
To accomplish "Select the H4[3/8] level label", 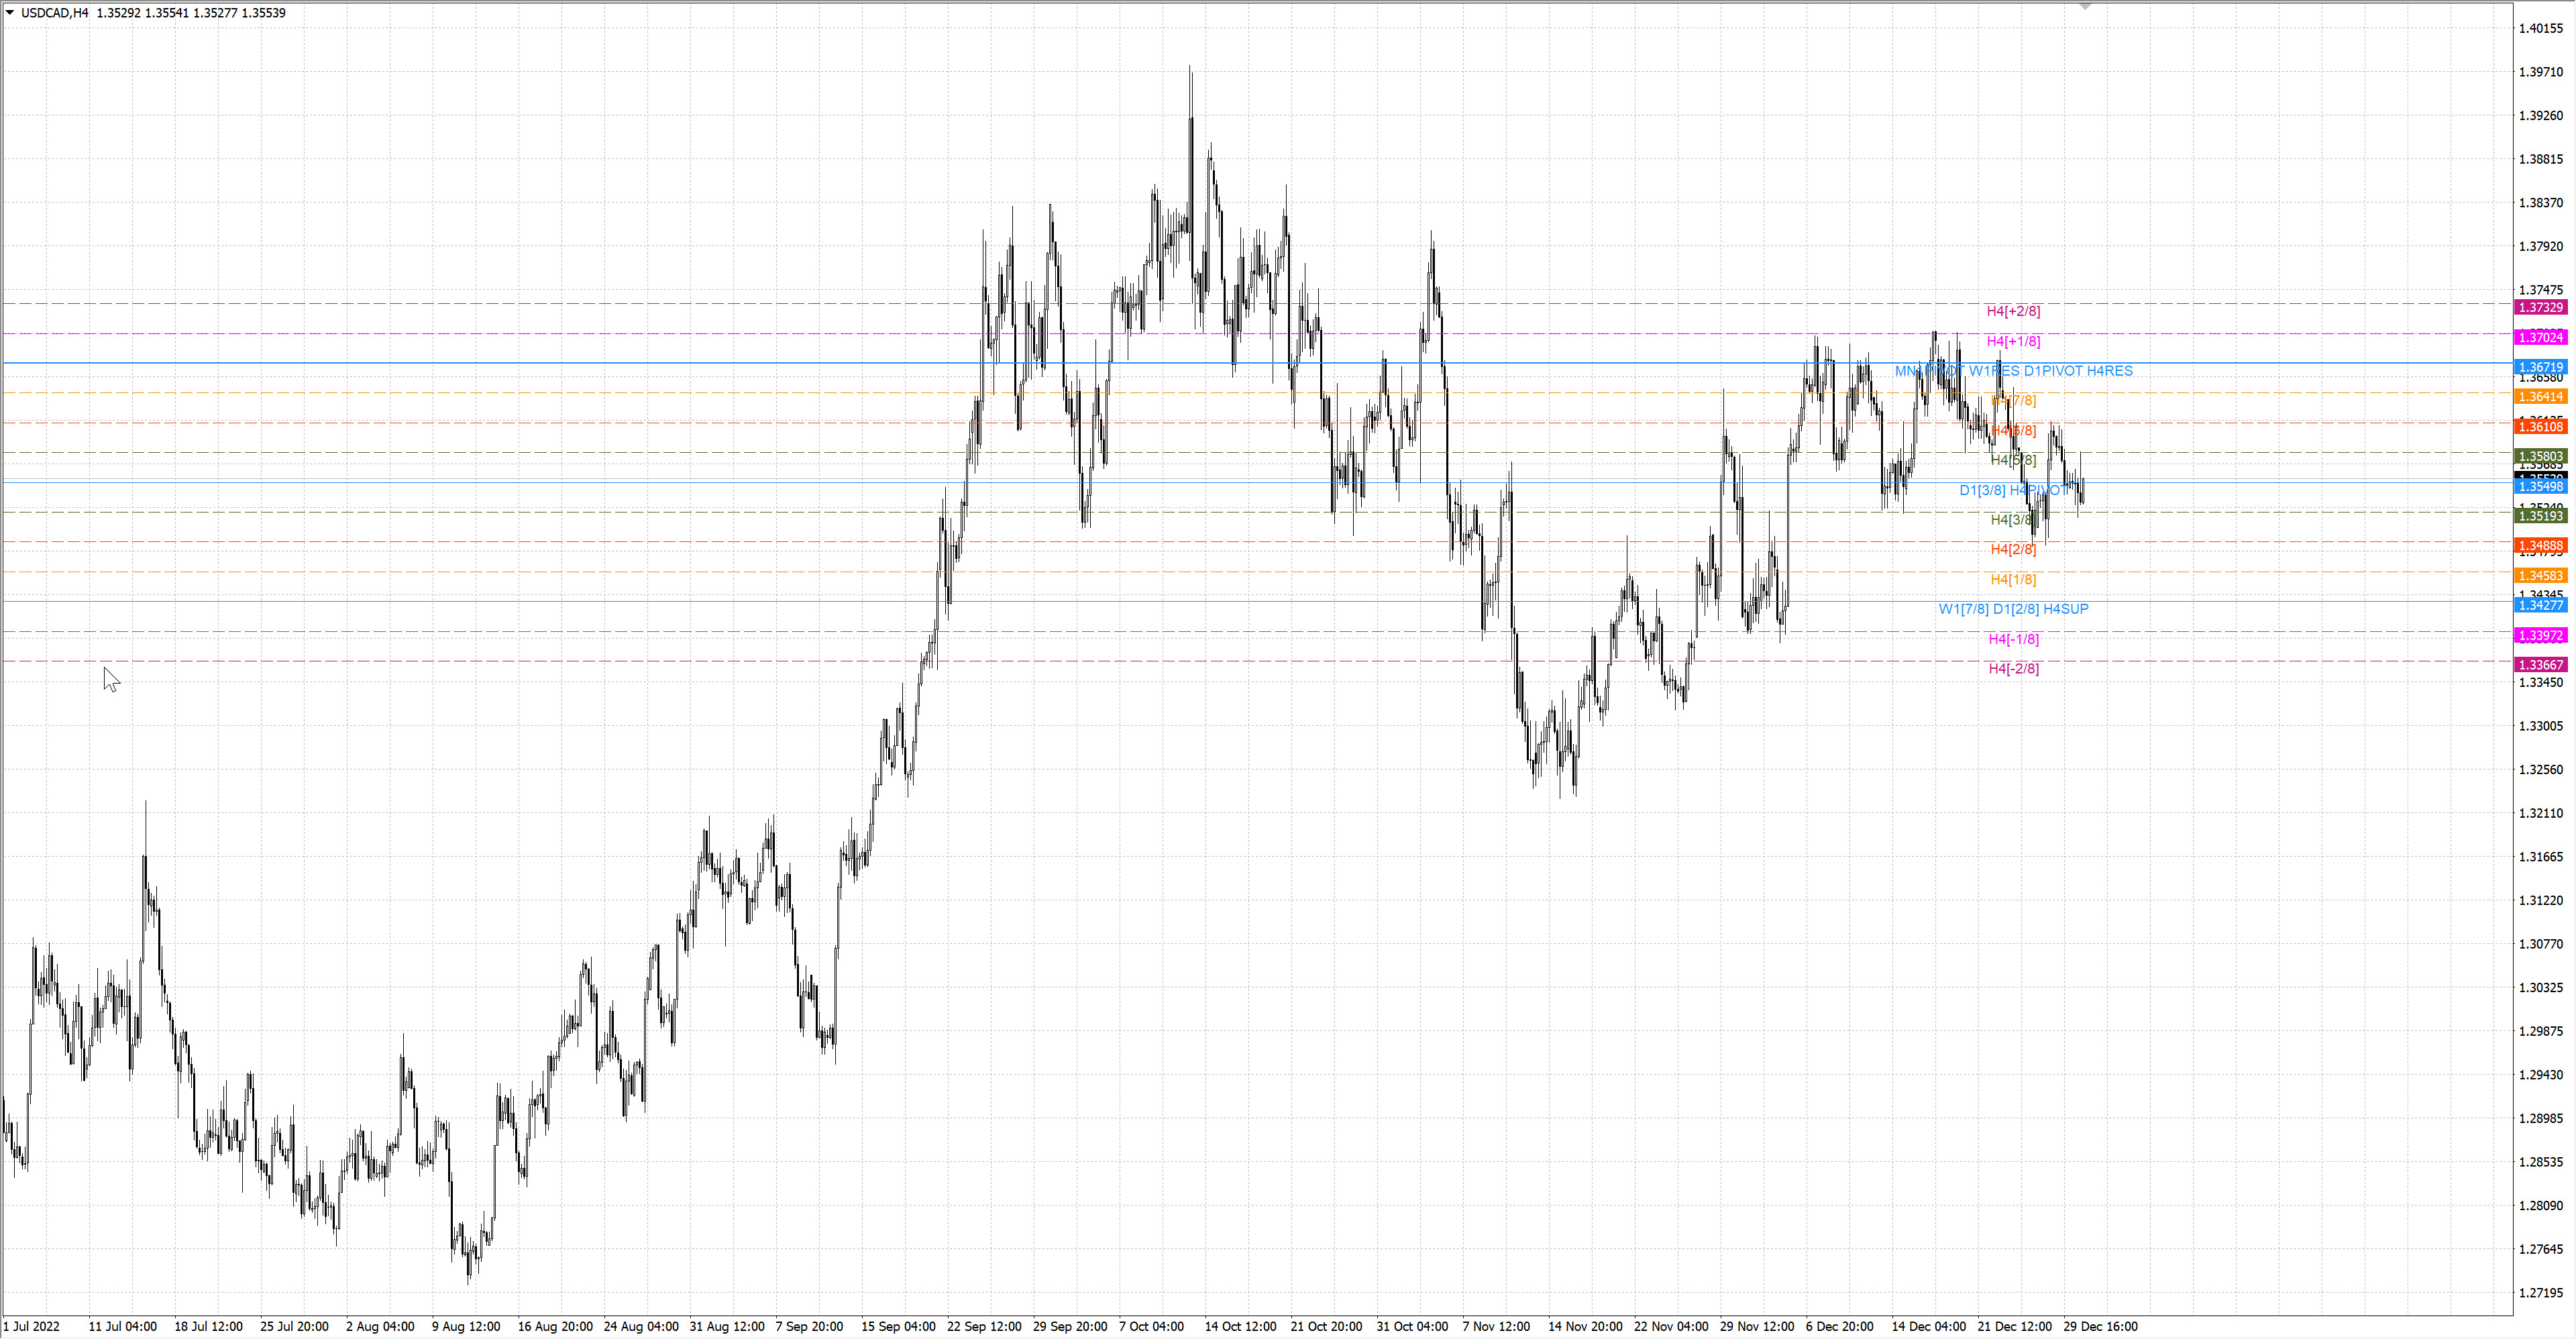I will click(x=2013, y=520).
